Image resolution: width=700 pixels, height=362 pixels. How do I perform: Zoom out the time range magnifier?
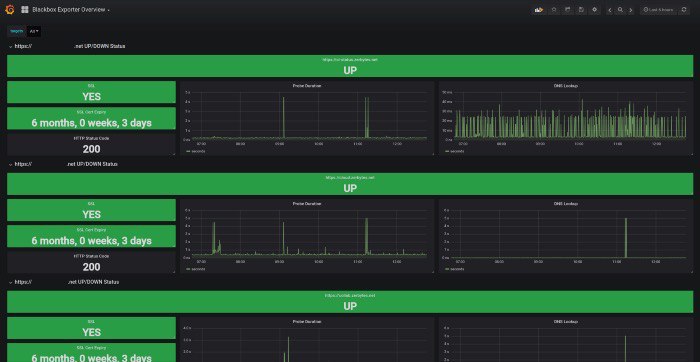tap(620, 10)
